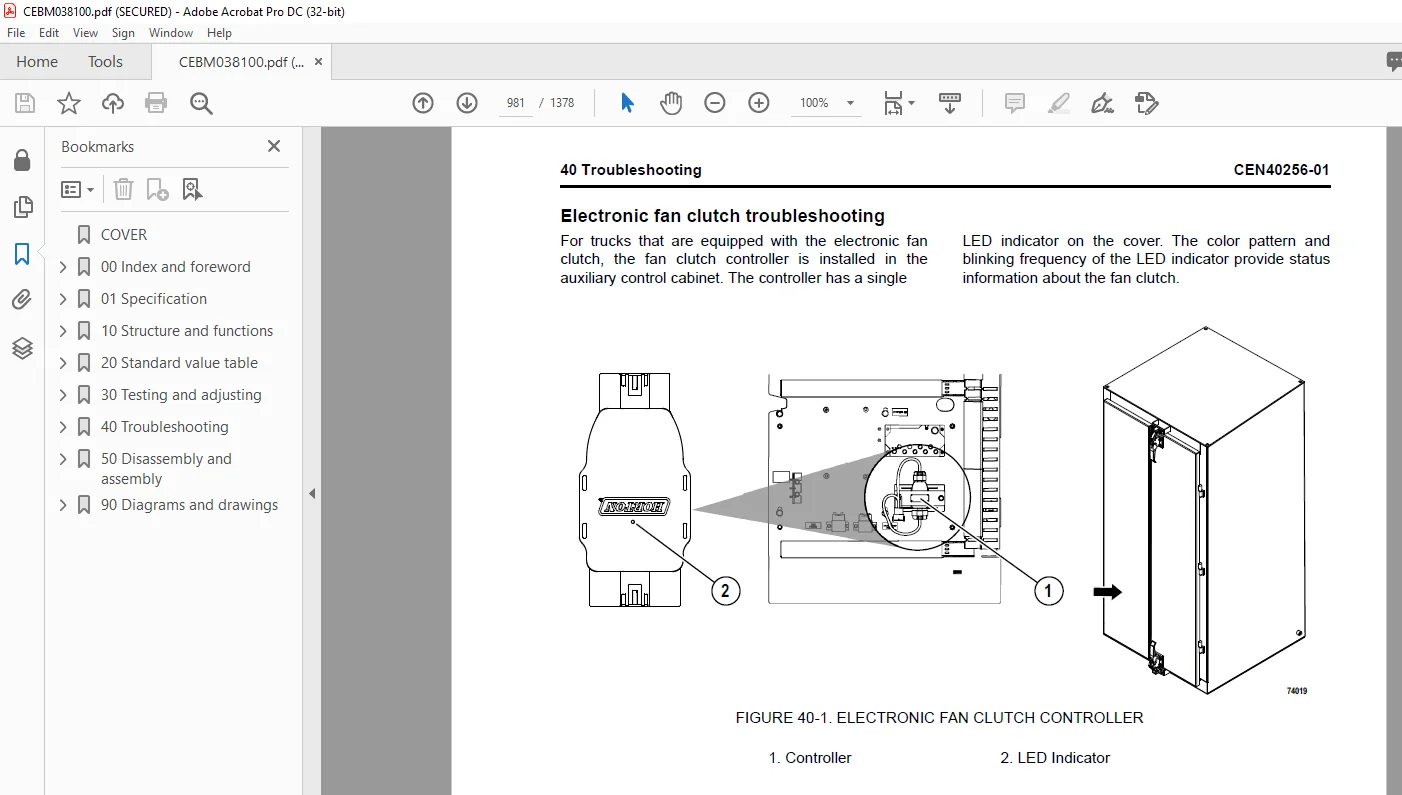
Task: Open the Help menu
Action: tap(219, 33)
